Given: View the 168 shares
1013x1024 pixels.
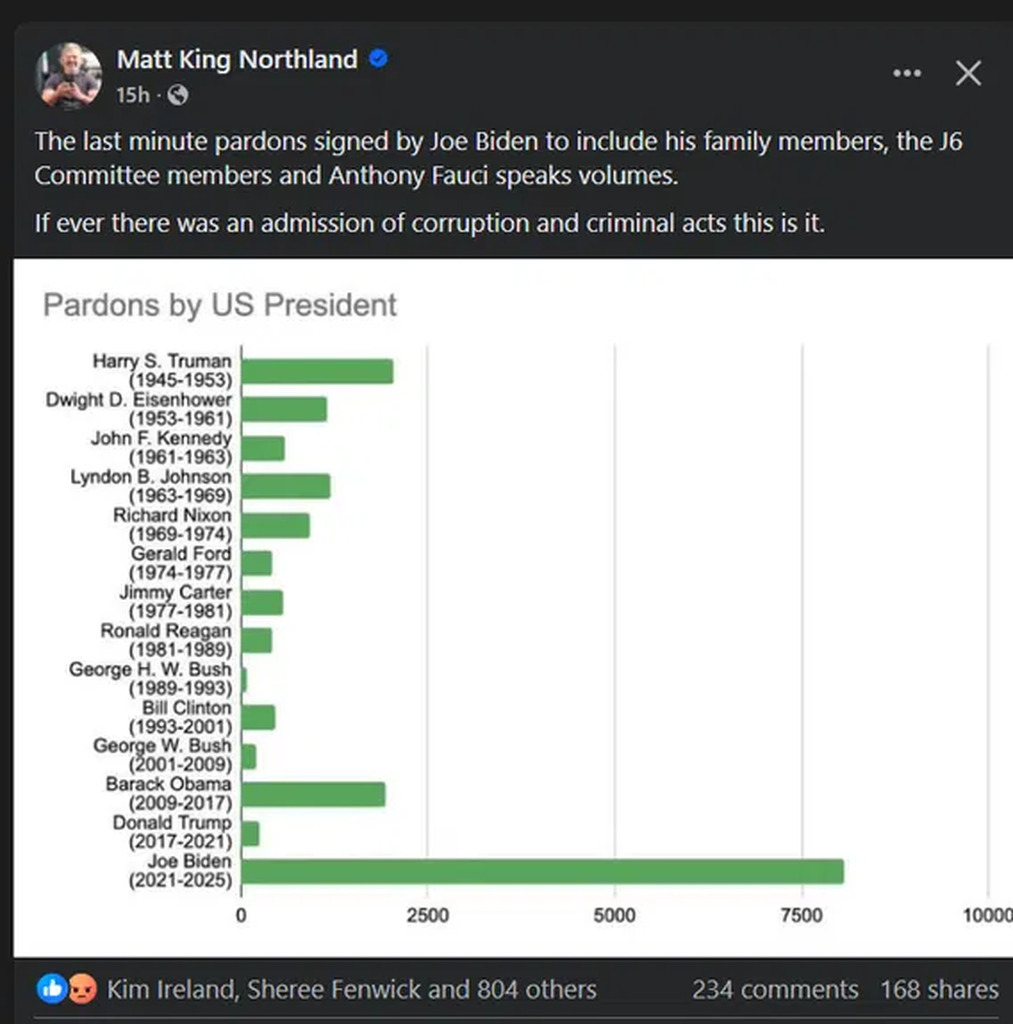Looking at the screenshot, I should [x=939, y=989].
